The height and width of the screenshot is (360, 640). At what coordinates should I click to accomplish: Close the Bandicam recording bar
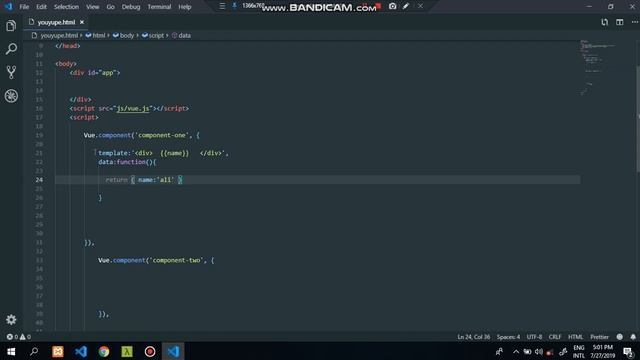click(x=420, y=6)
